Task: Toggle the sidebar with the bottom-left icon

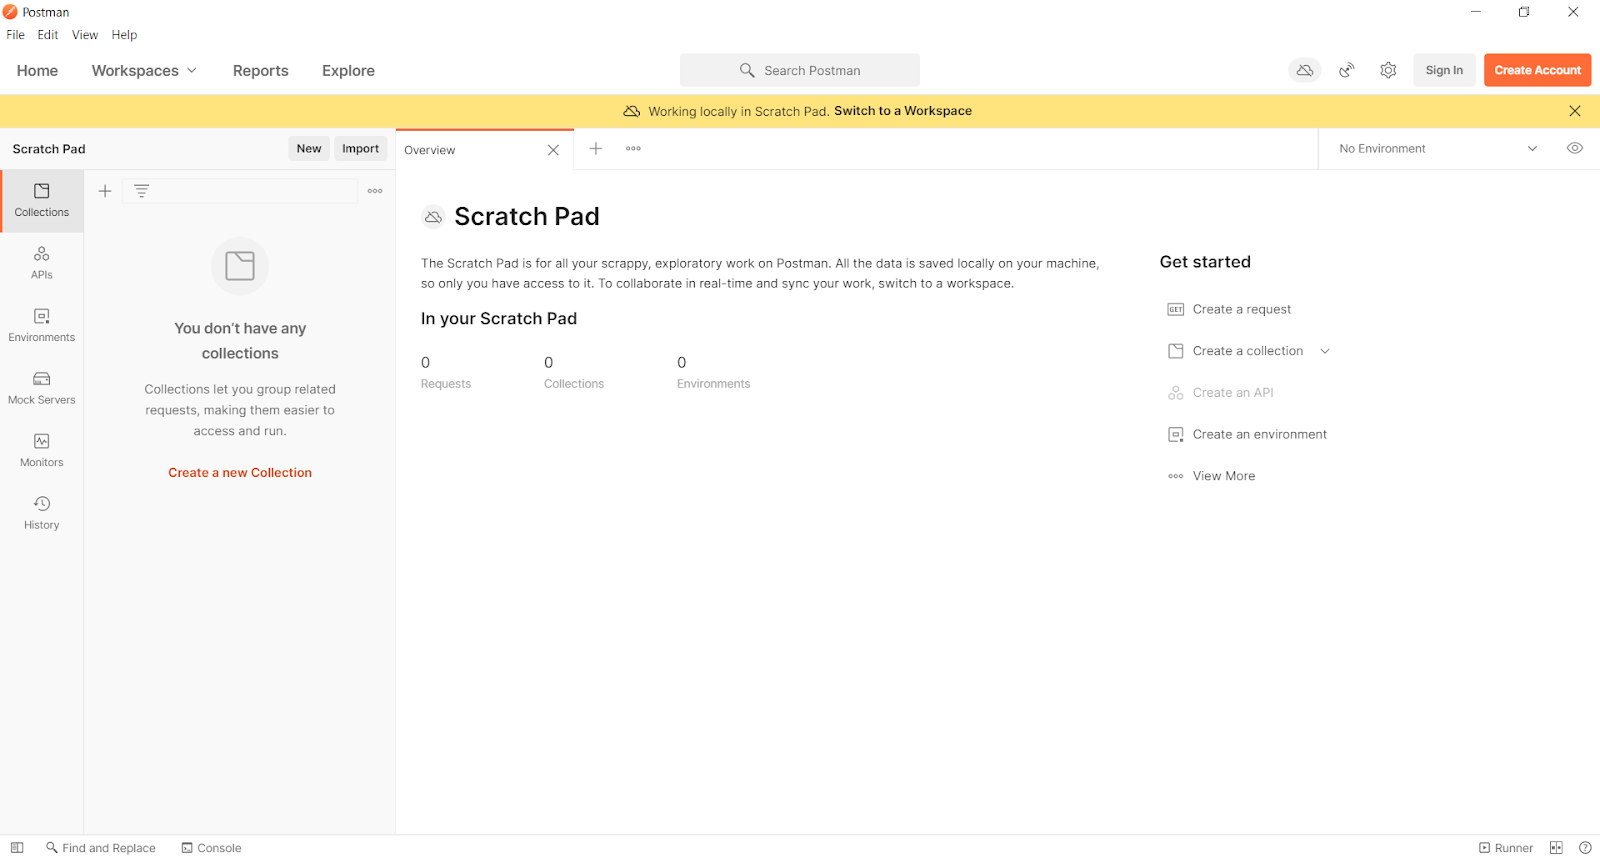Action: coord(17,848)
